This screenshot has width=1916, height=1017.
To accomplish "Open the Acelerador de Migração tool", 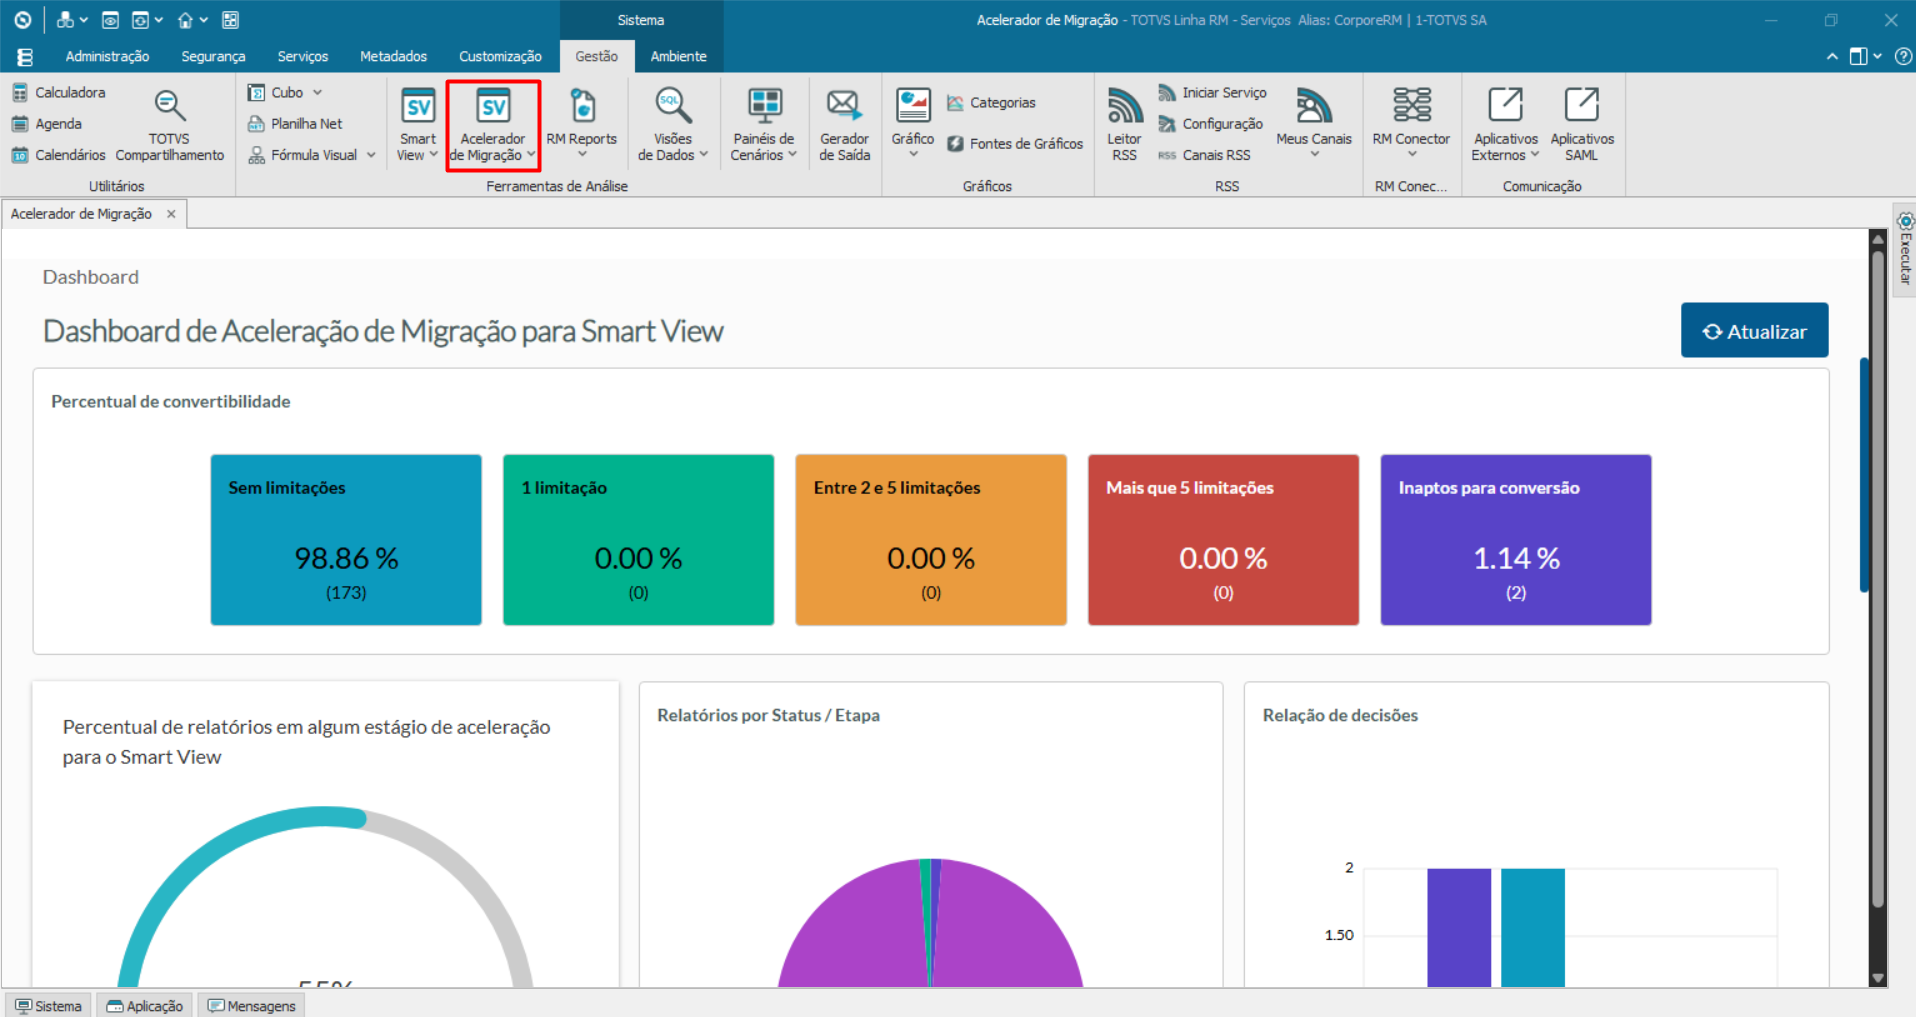I will pos(493,125).
